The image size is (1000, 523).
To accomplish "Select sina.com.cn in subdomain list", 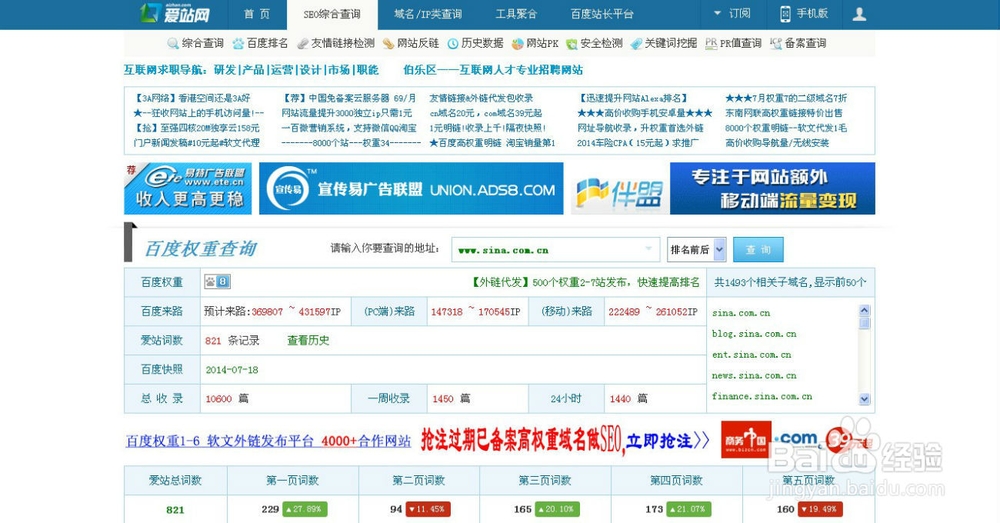I will (x=741, y=313).
